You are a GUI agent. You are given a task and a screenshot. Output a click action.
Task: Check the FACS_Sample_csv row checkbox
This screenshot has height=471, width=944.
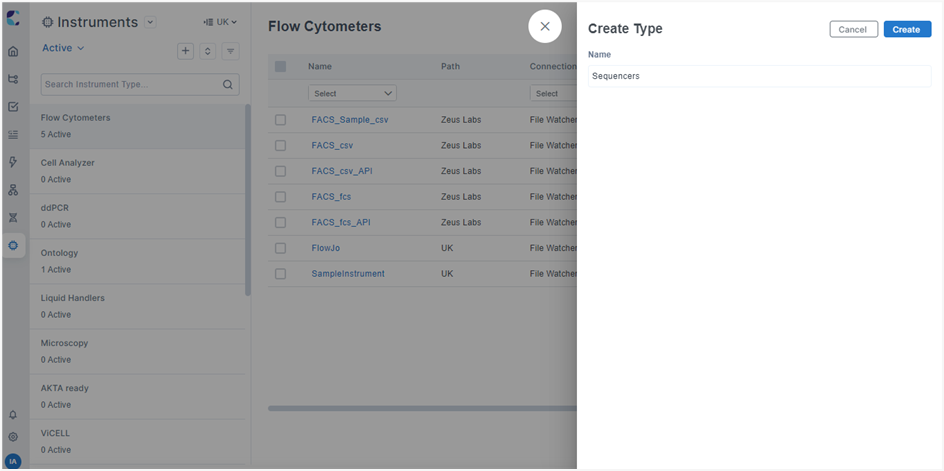click(x=281, y=120)
